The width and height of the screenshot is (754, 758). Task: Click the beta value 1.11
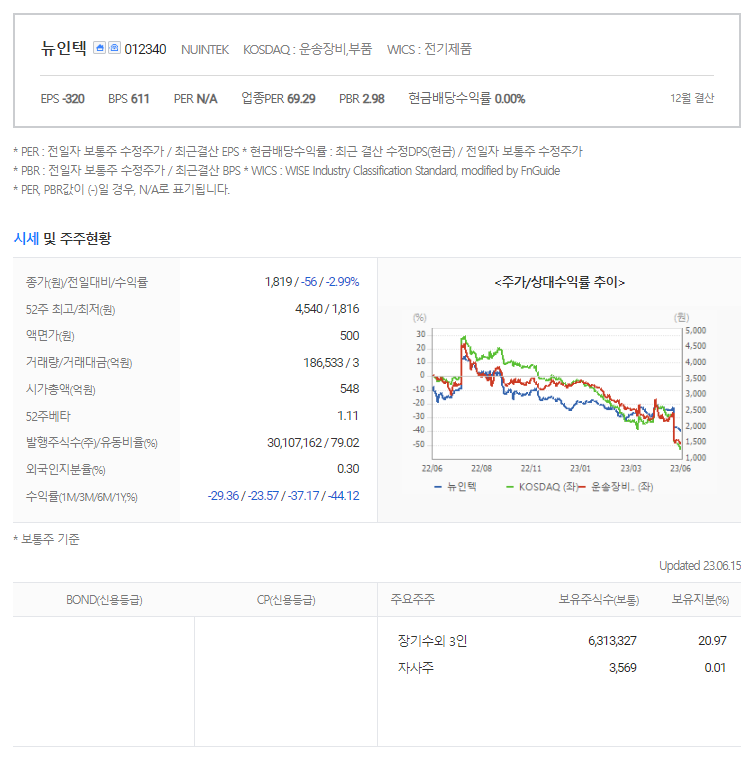click(348, 416)
